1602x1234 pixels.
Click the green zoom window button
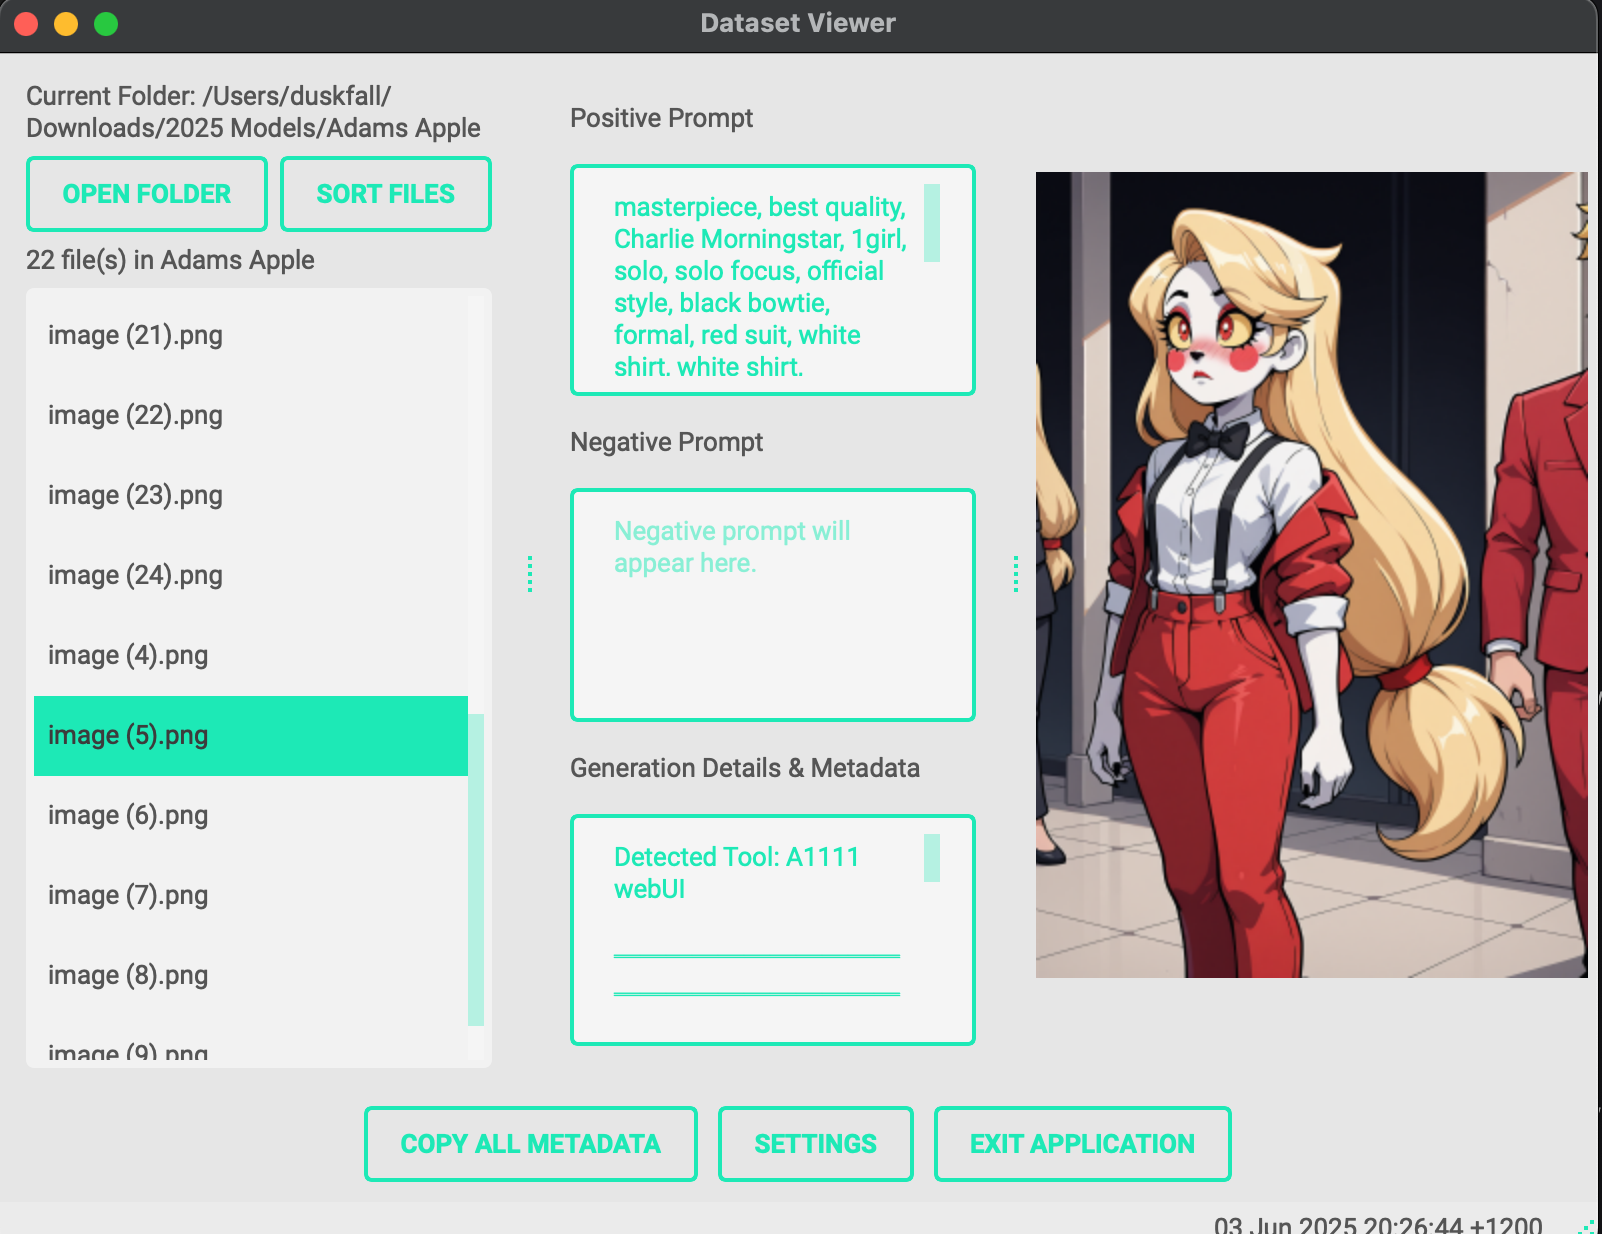click(106, 23)
